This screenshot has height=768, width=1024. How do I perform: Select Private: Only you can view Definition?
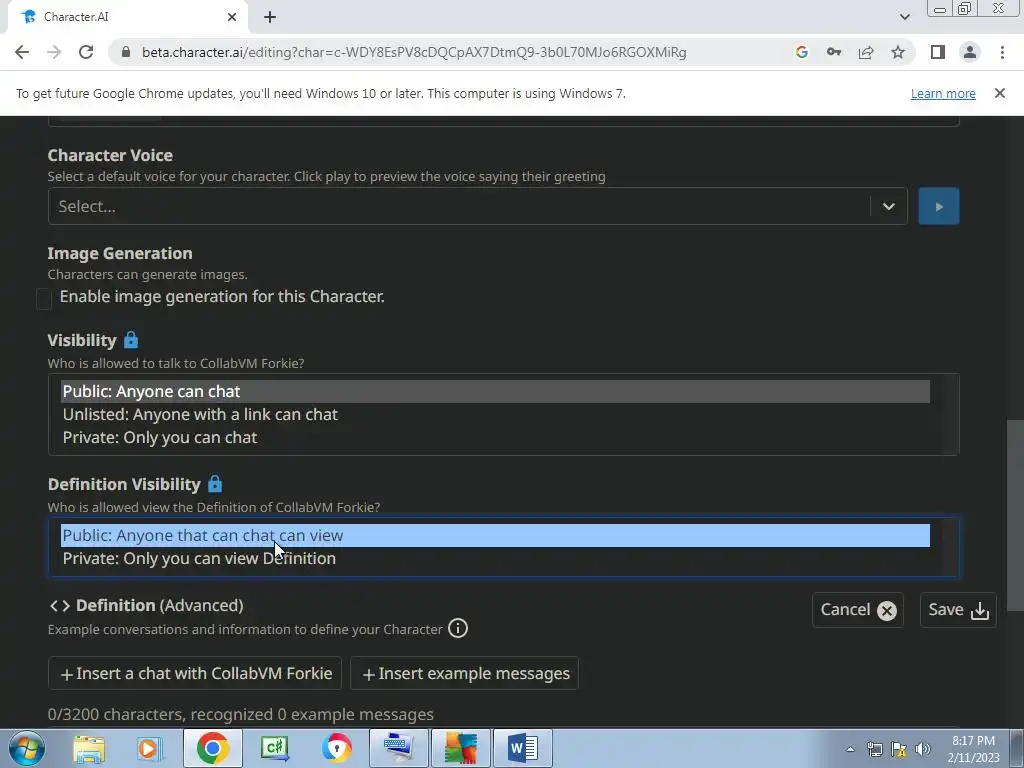[x=495, y=558]
